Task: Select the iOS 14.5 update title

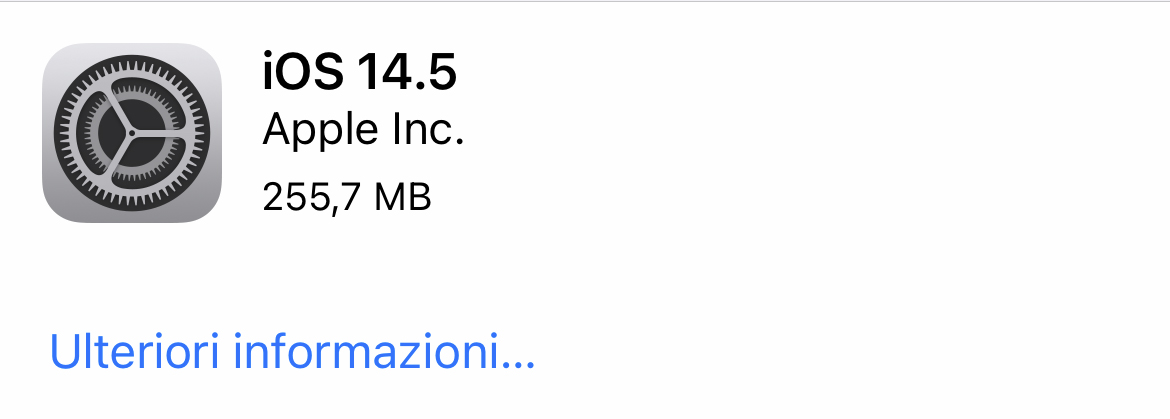Action: pos(359,72)
